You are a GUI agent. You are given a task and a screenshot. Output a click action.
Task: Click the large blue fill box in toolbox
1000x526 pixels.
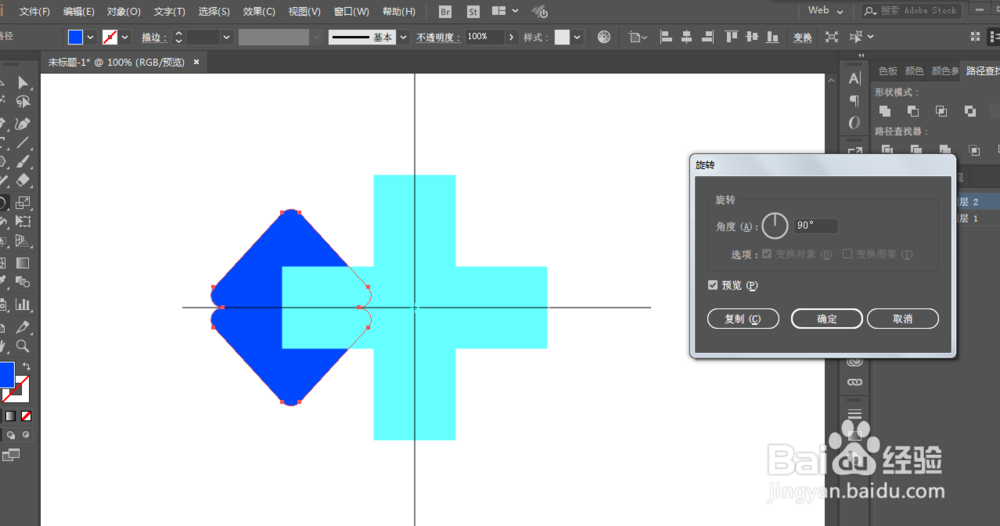[6, 374]
